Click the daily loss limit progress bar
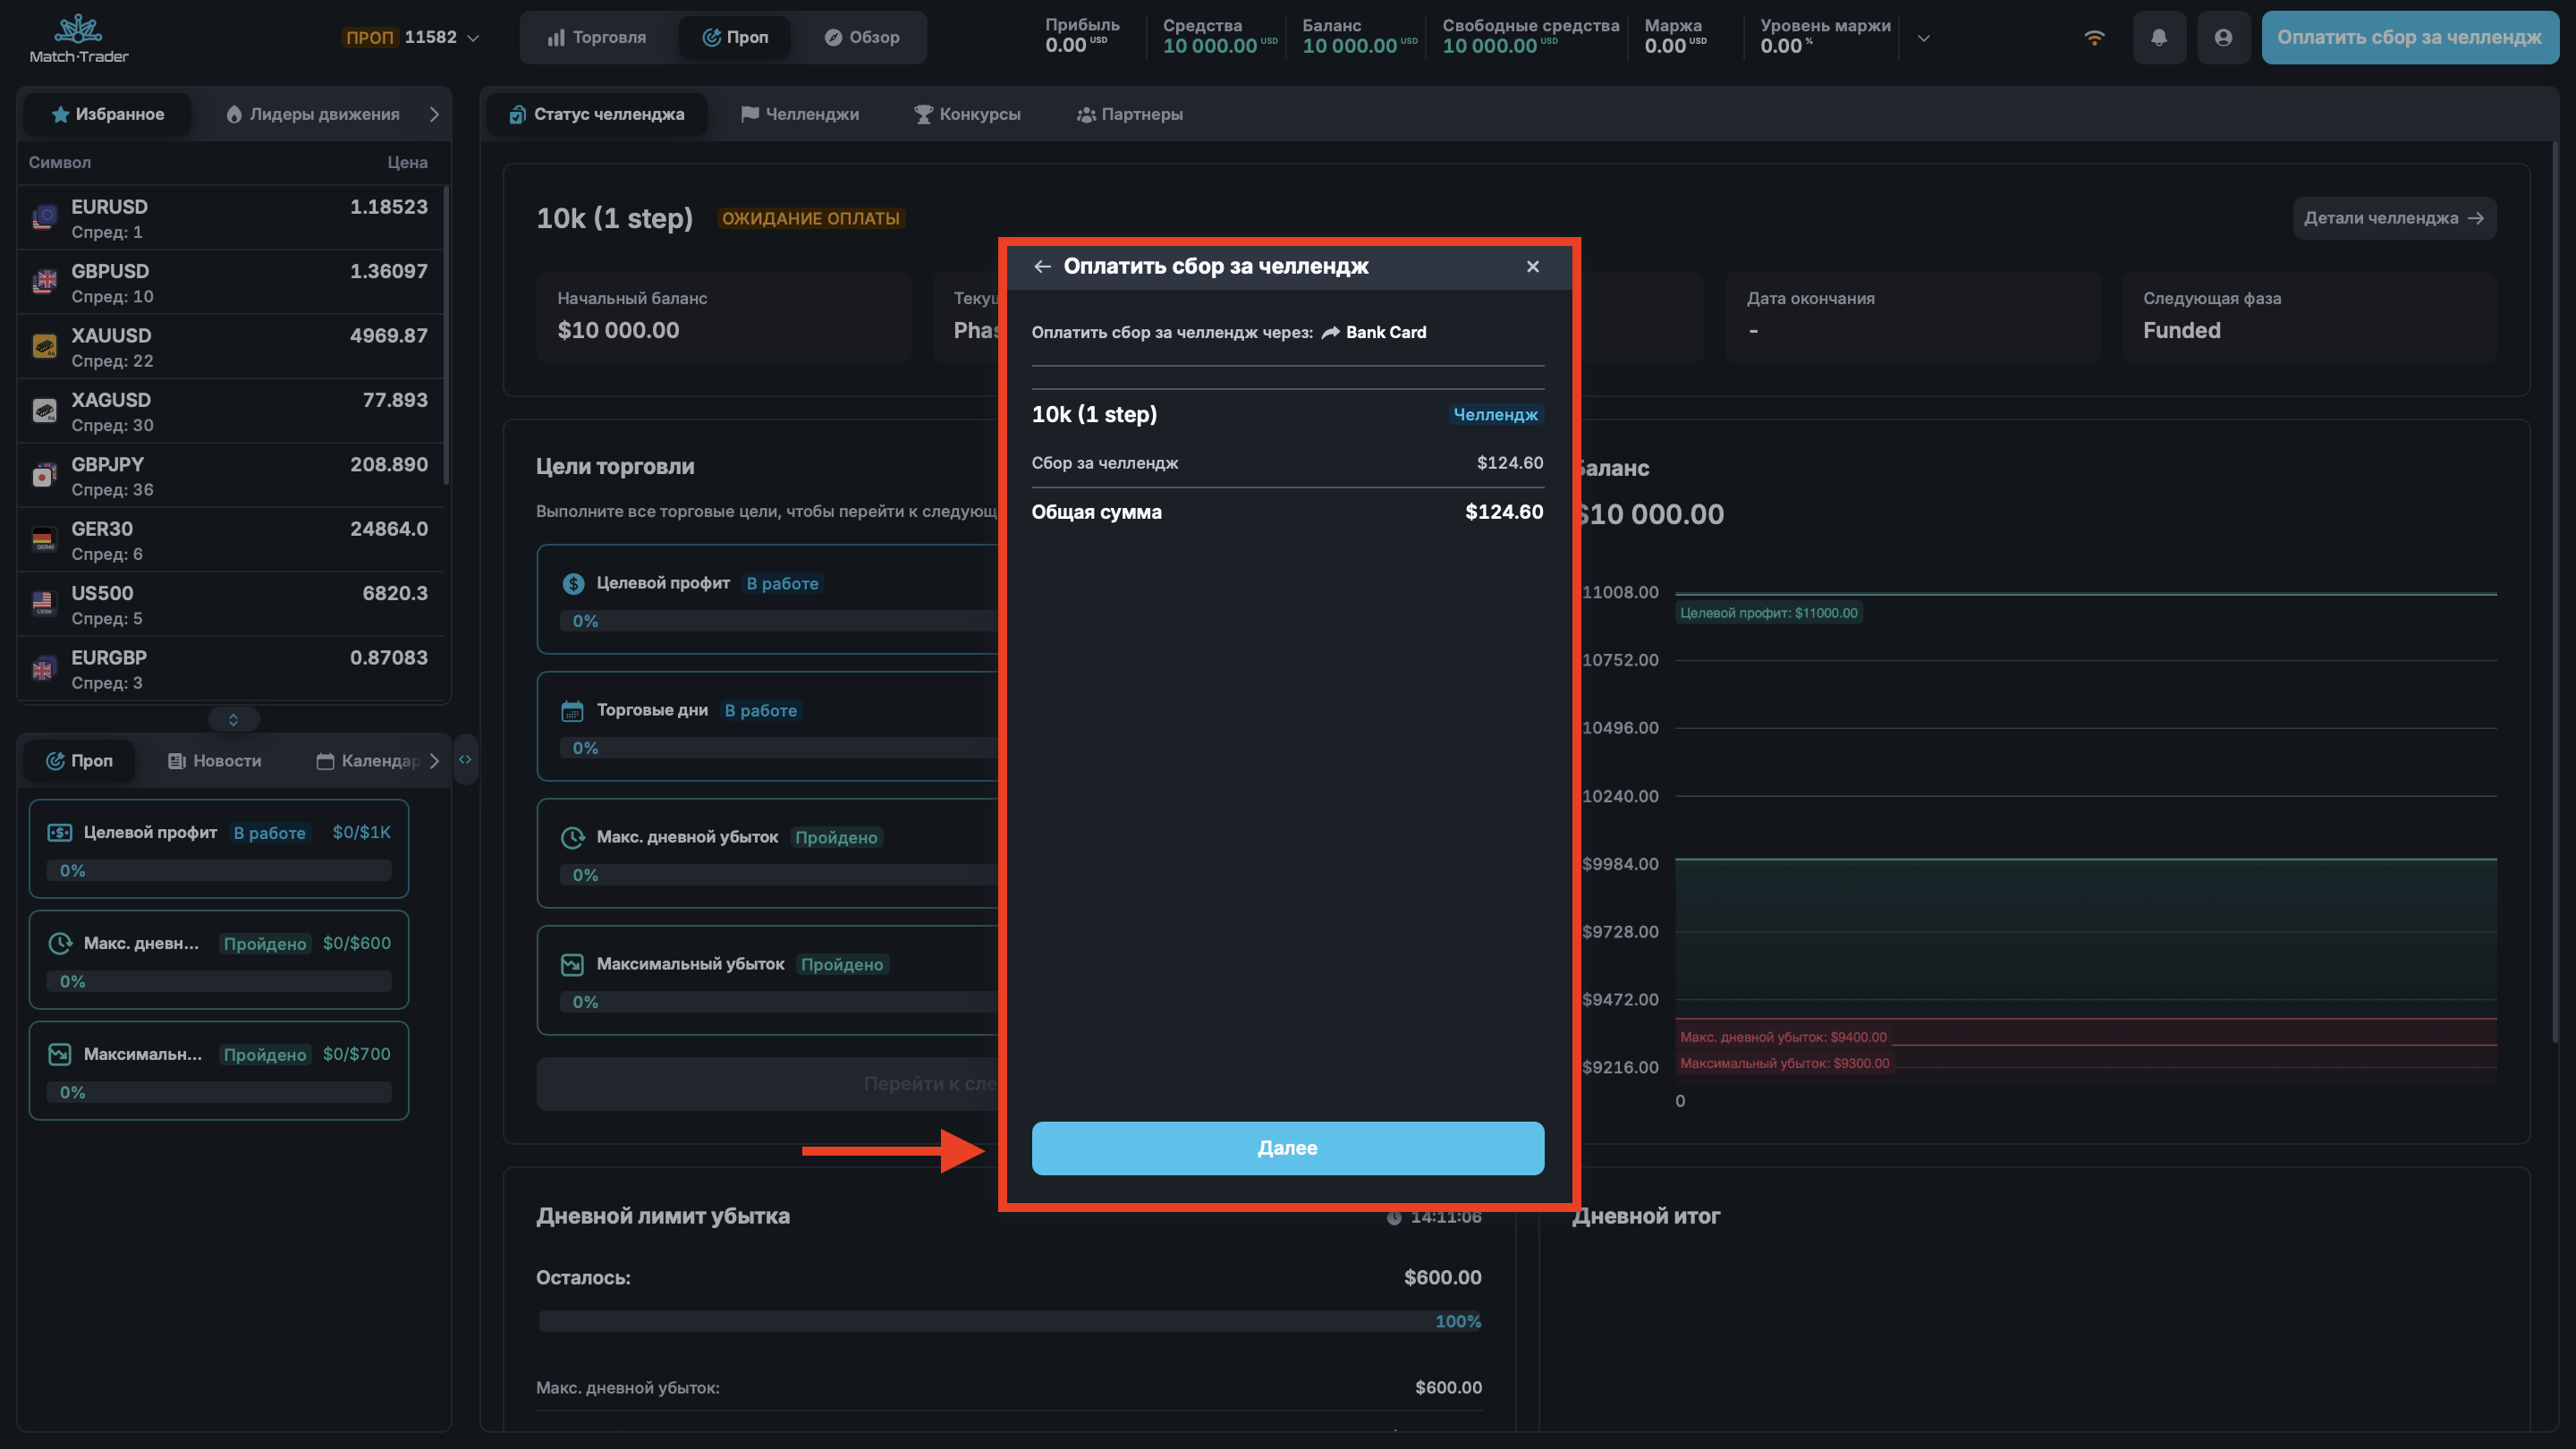This screenshot has height=1449, width=2576. click(x=1008, y=1321)
